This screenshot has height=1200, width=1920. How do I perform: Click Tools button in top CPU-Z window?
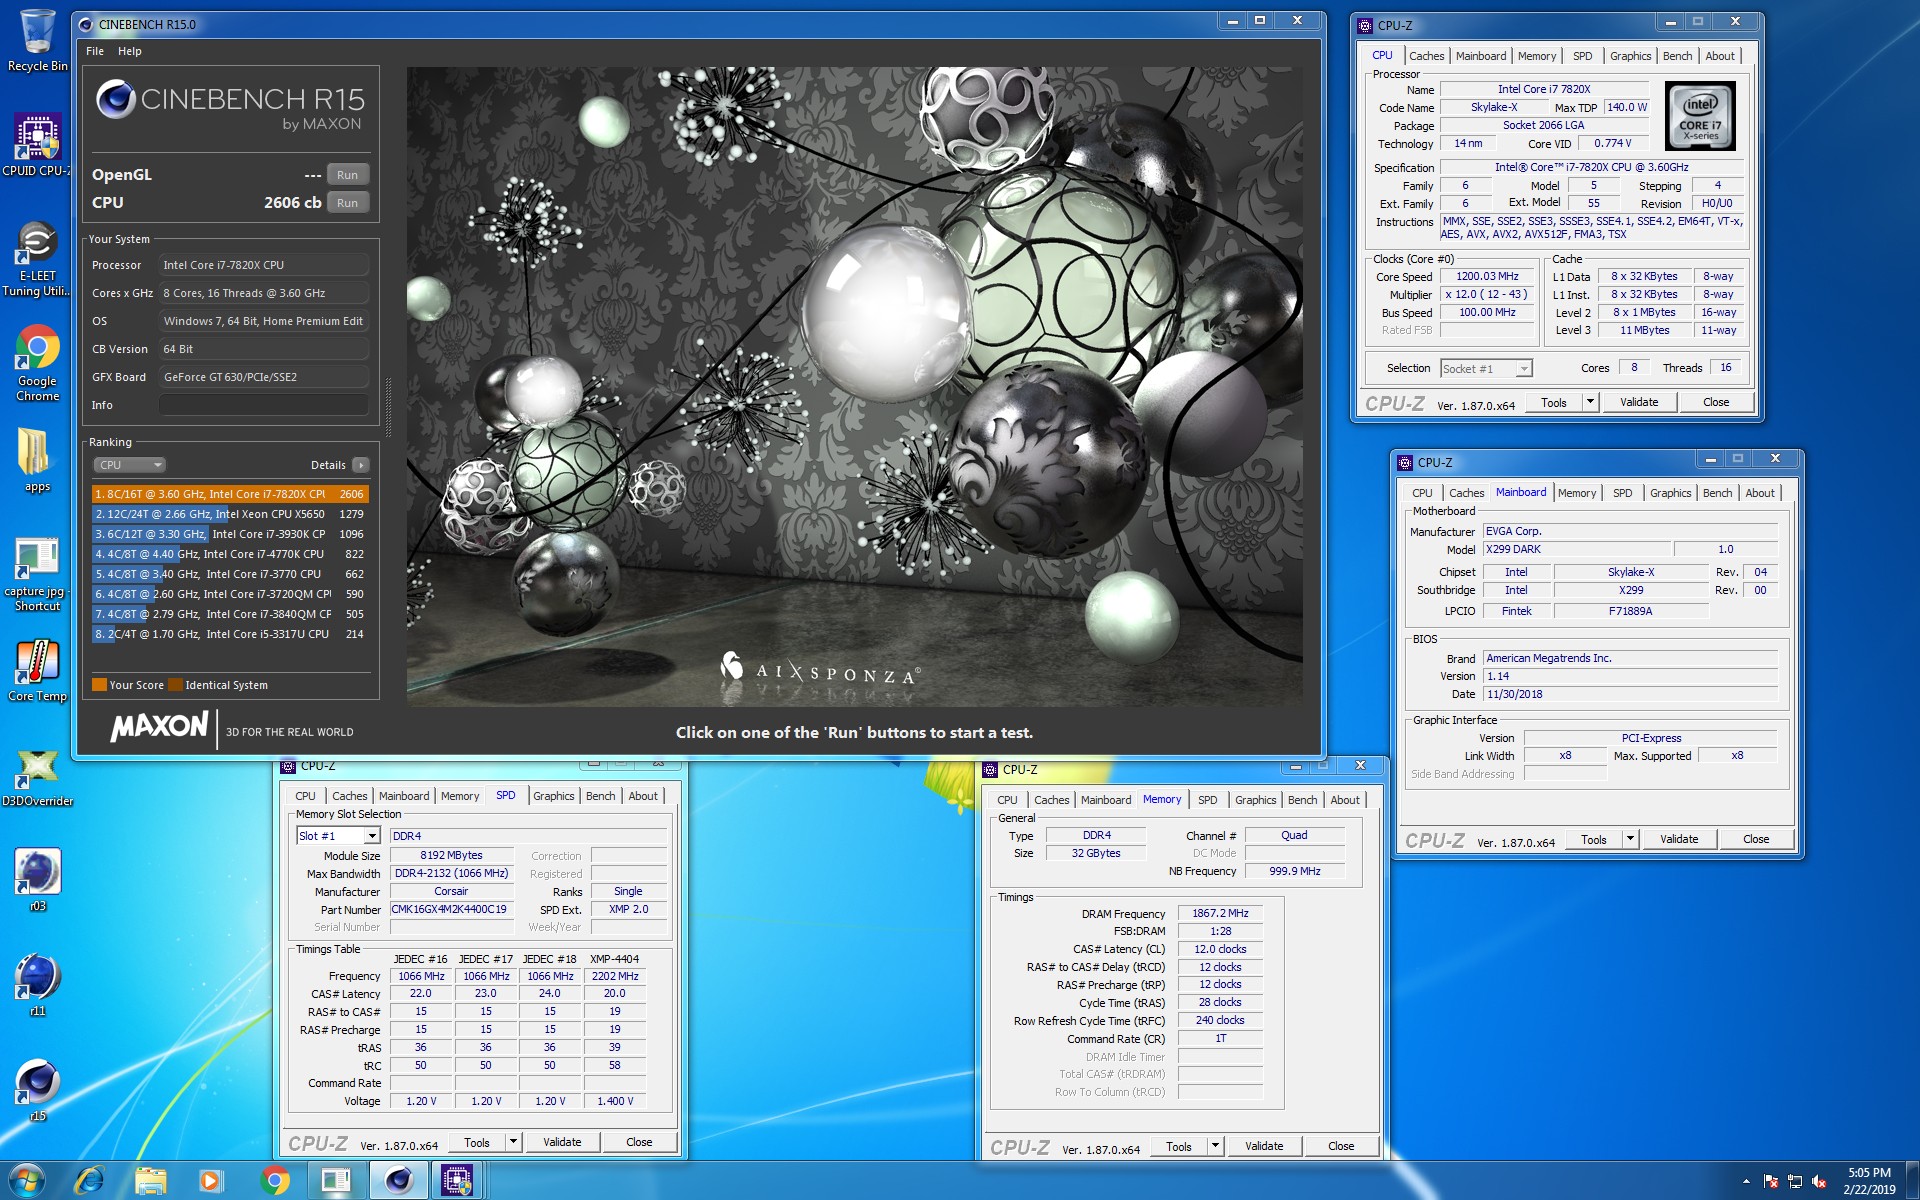pyautogui.click(x=1554, y=402)
